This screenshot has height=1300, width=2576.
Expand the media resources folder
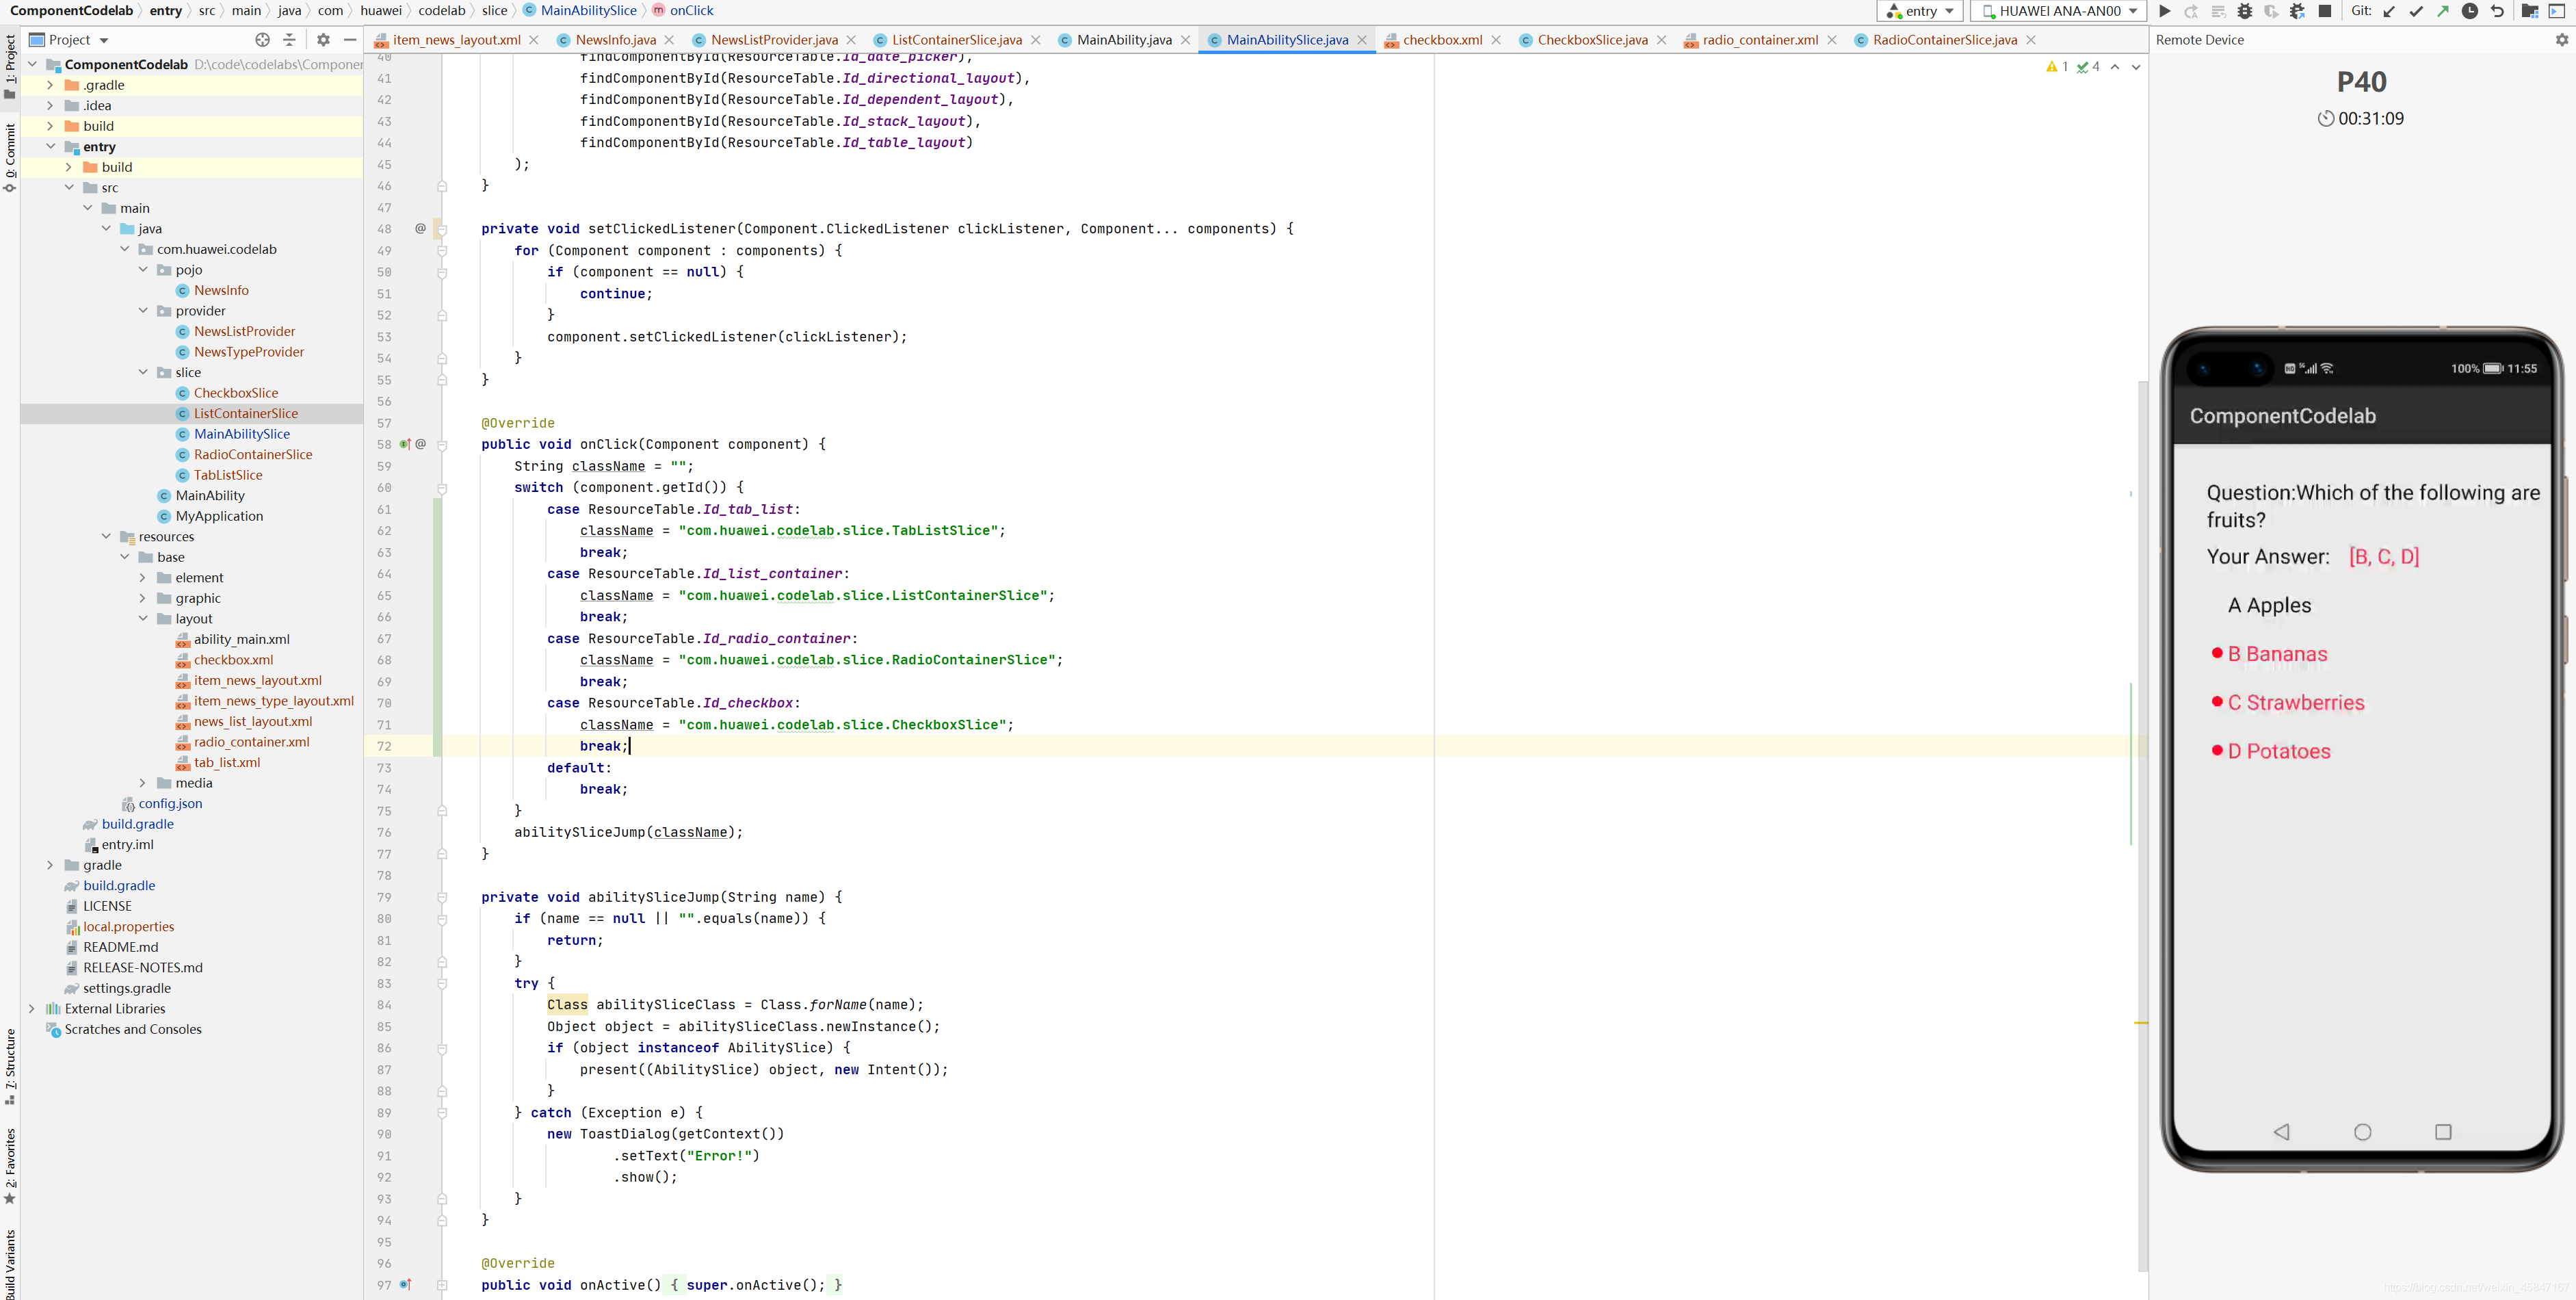[x=143, y=783]
